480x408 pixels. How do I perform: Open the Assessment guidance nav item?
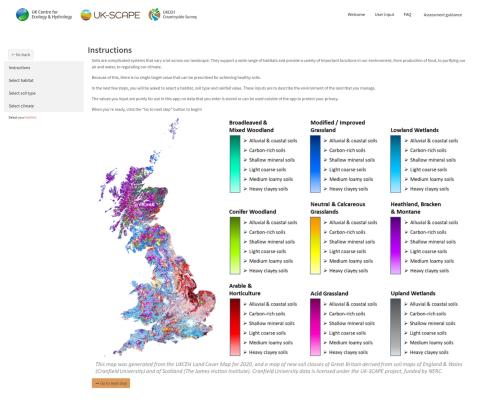pos(443,15)
